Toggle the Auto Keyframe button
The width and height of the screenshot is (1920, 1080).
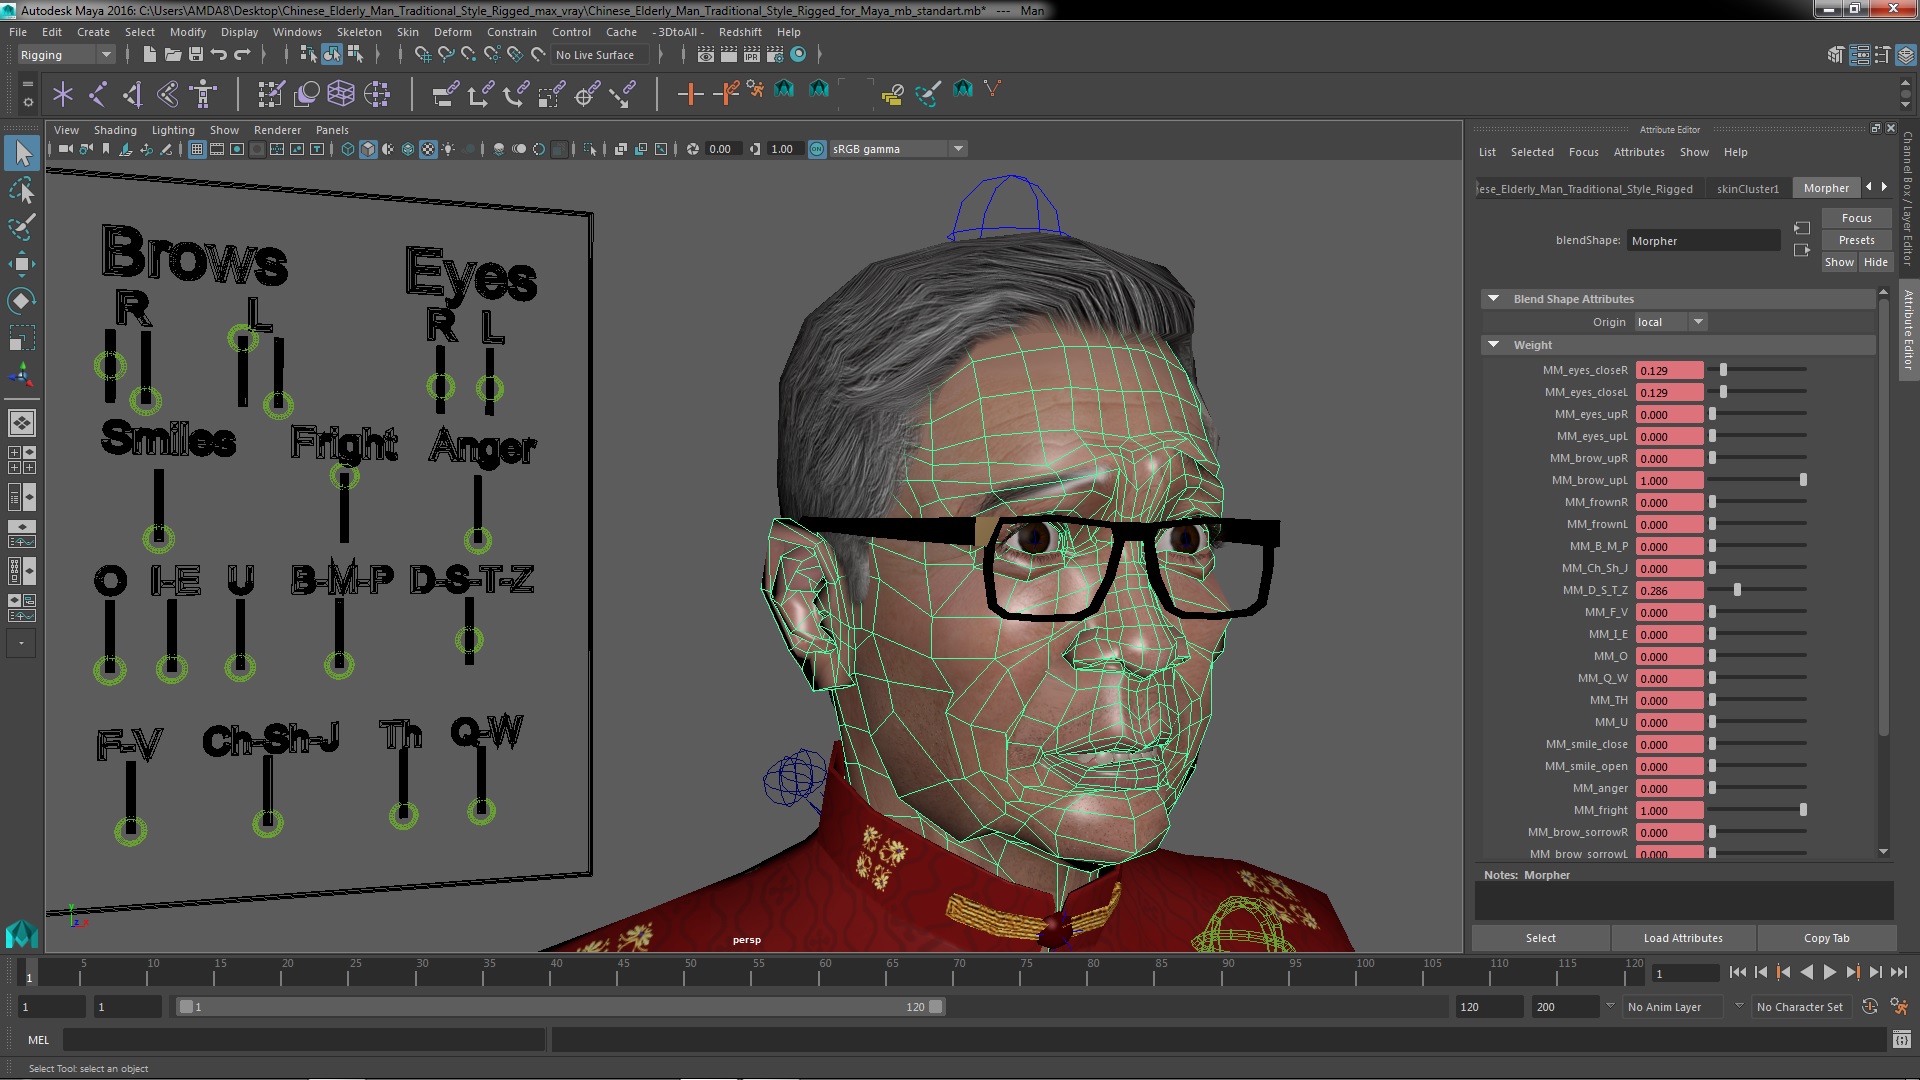click(1870, 1007)
